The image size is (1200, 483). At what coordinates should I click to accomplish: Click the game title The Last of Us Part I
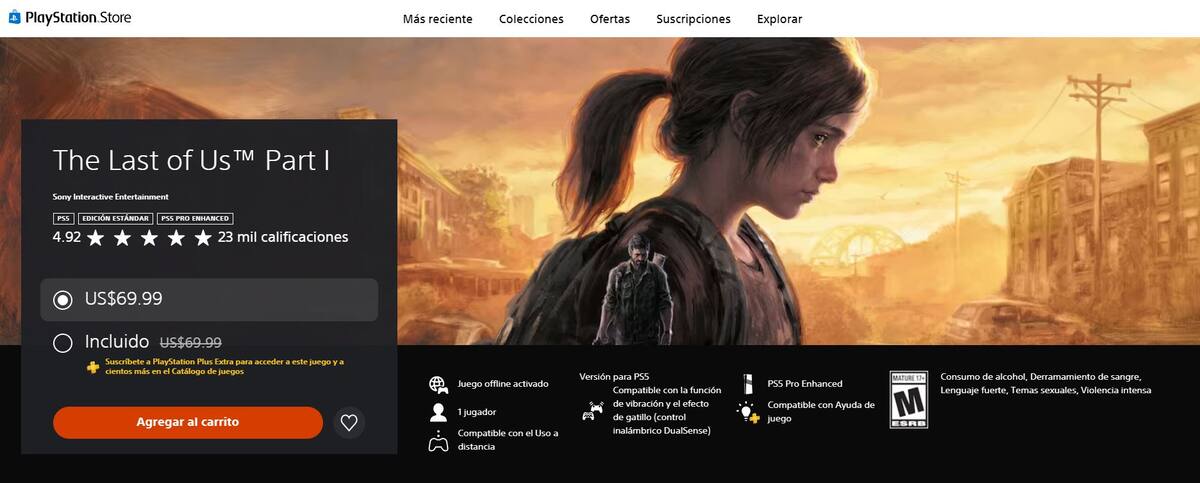tap(191, 161)
